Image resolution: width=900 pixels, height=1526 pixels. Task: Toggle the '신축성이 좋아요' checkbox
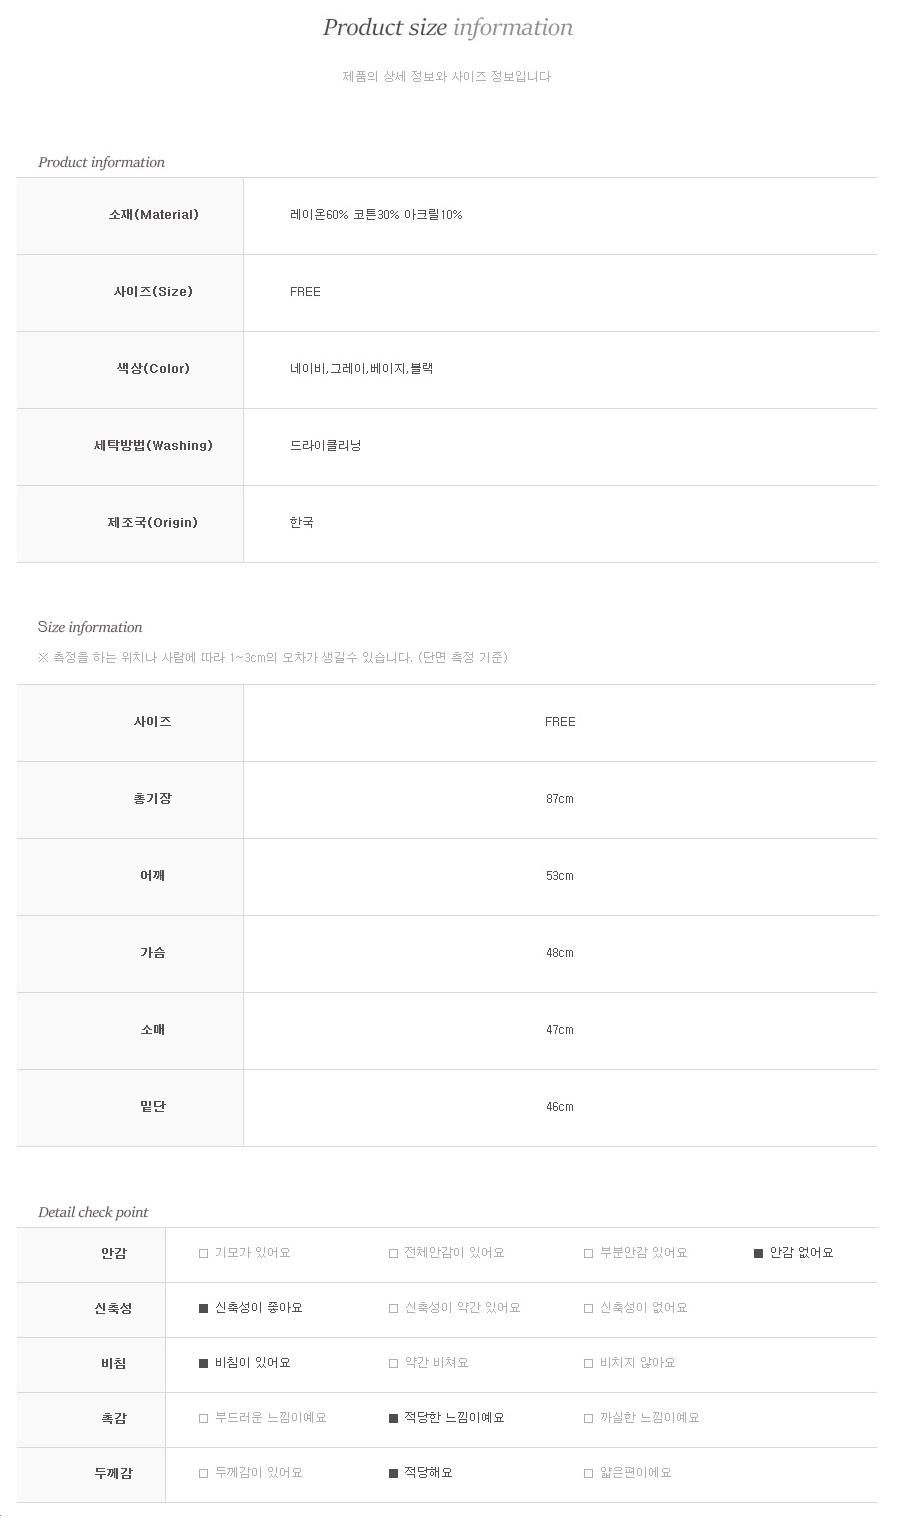[x=204, y=1308]
